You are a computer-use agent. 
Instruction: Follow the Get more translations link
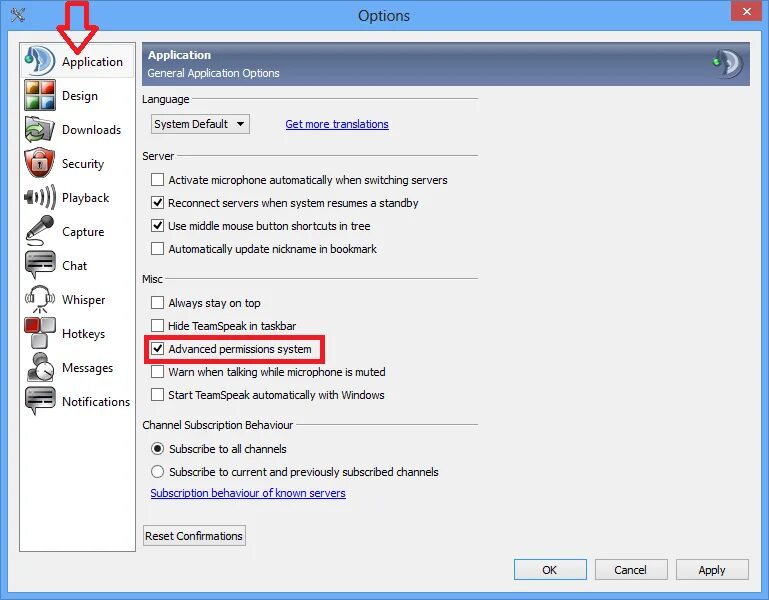[337, 124]
